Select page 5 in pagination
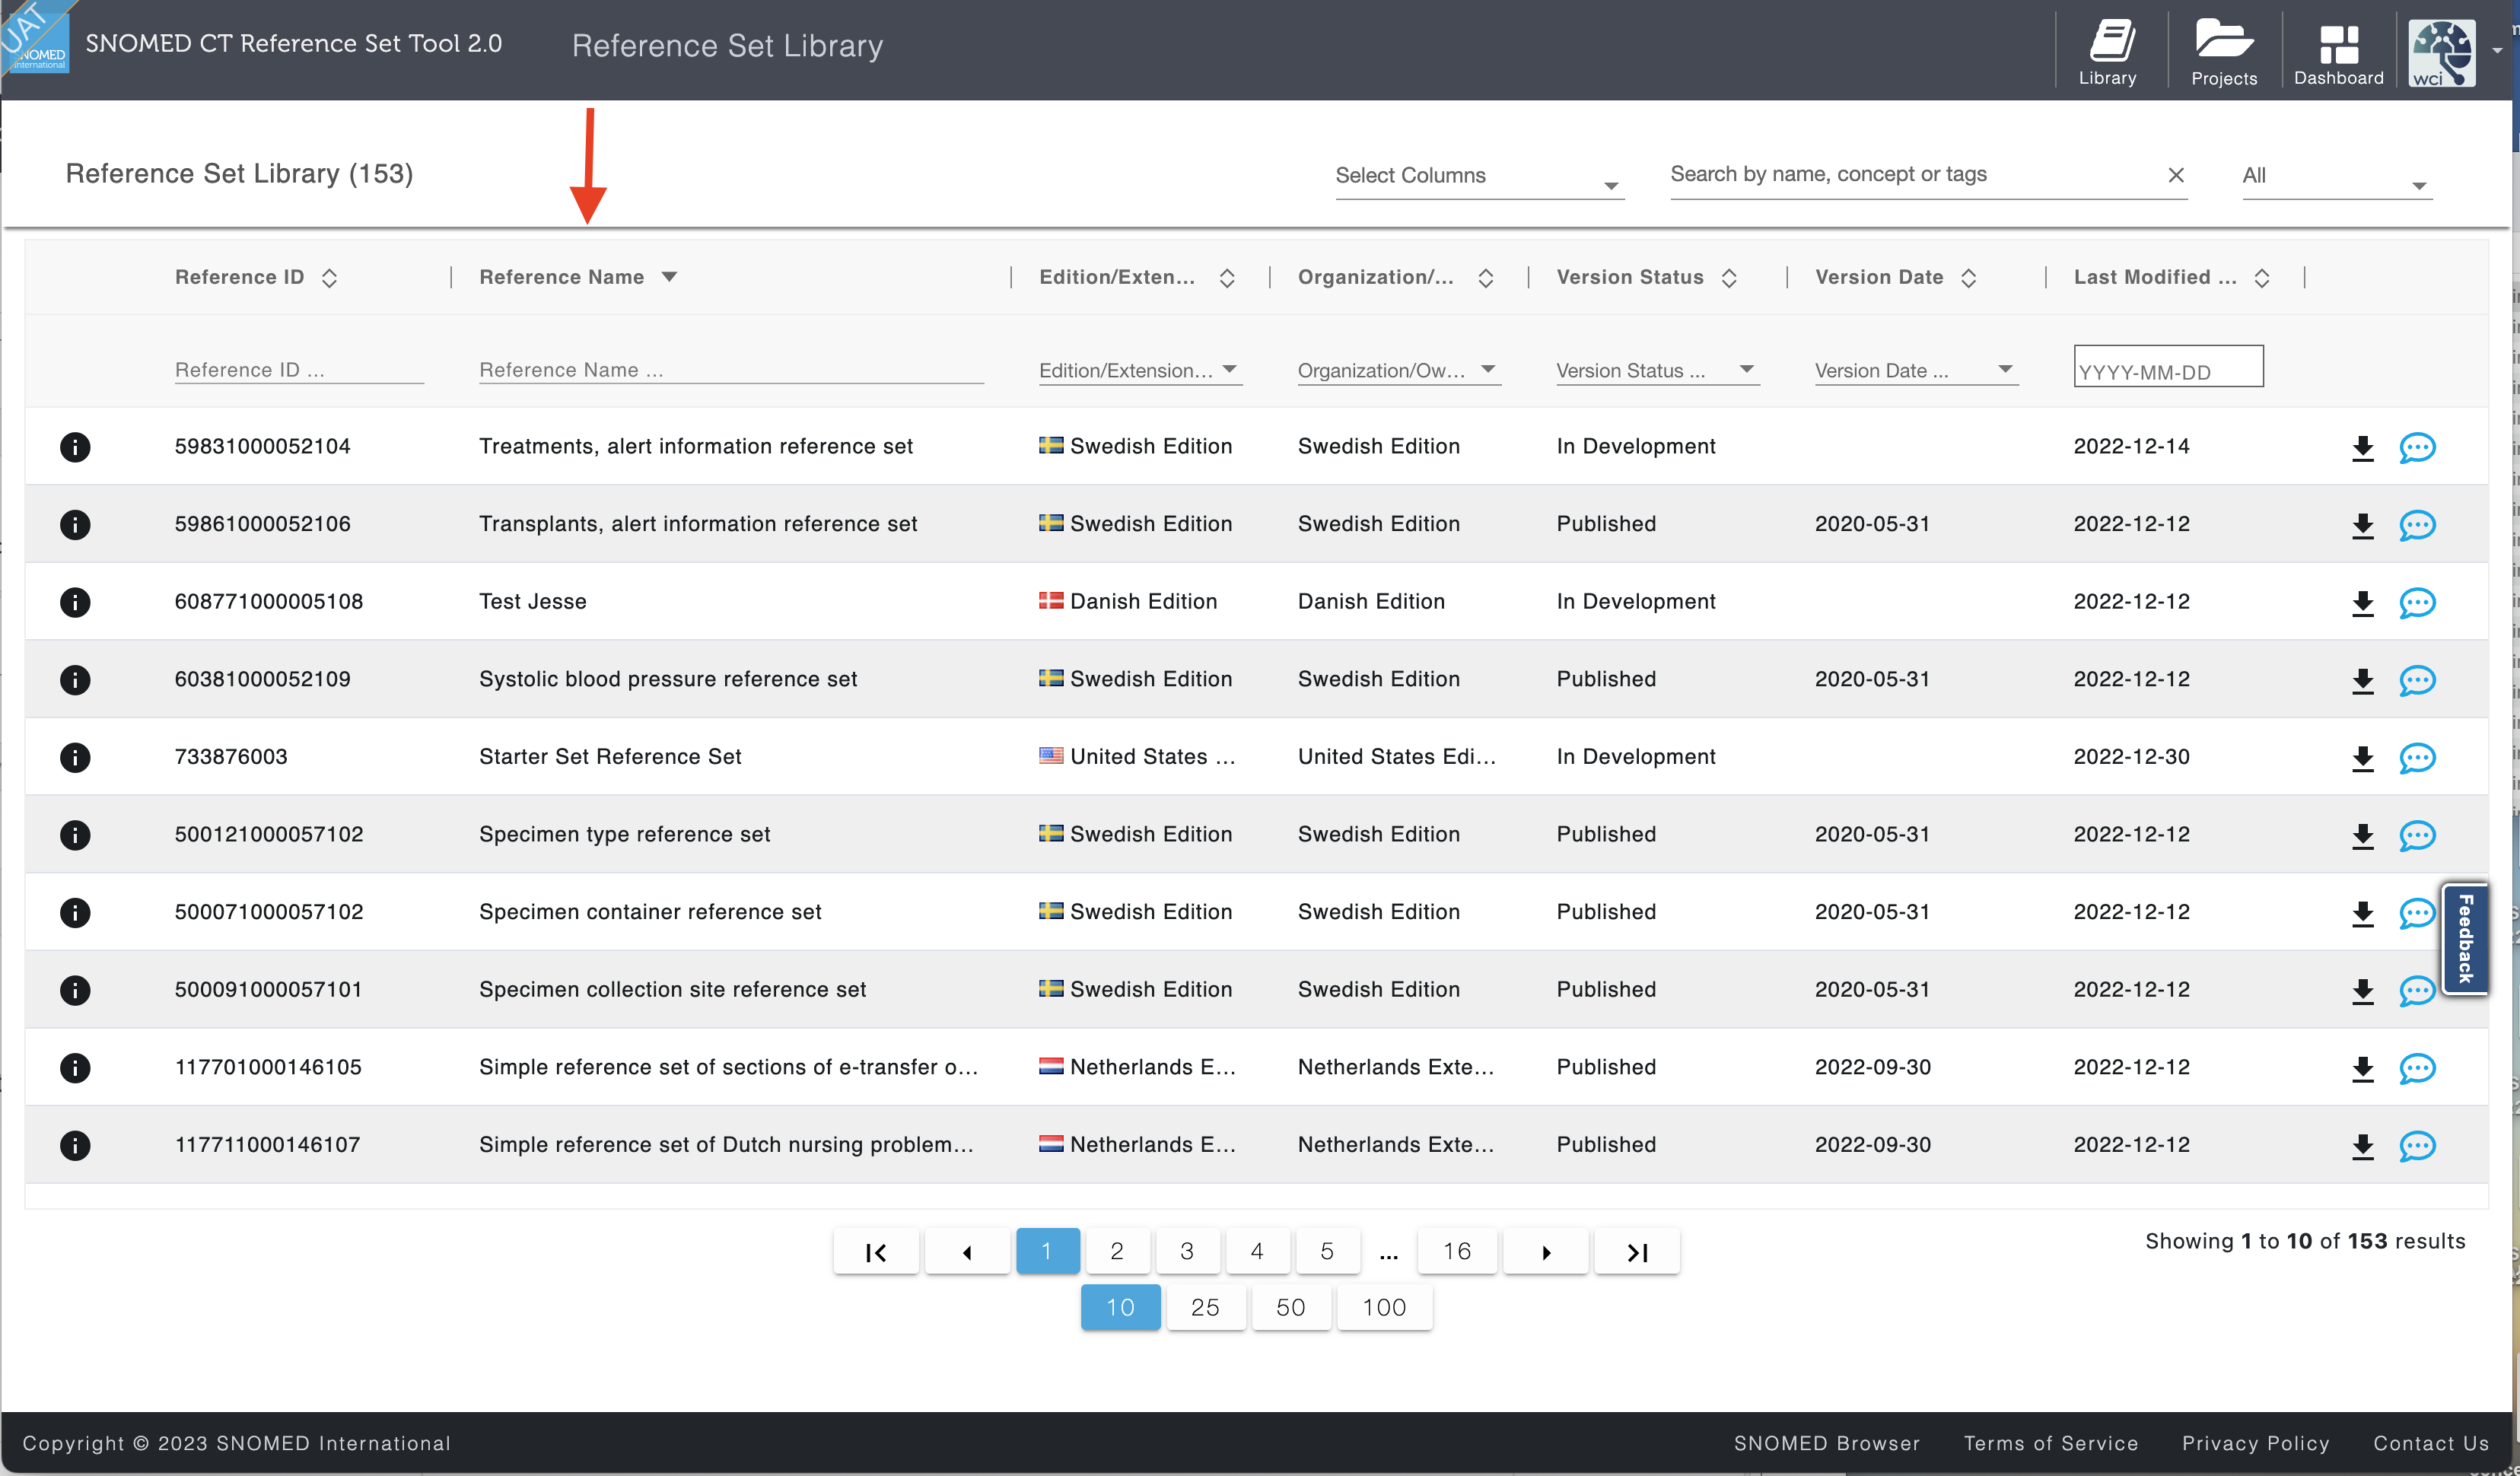The image size is (2520, 1476). coord(1327,1252)
